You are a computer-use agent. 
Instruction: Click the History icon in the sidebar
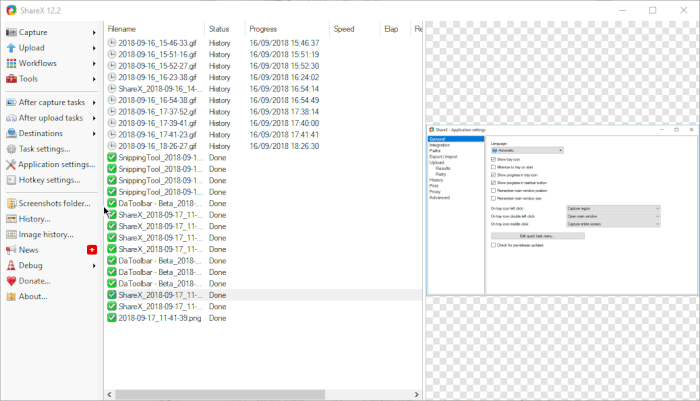11,219
